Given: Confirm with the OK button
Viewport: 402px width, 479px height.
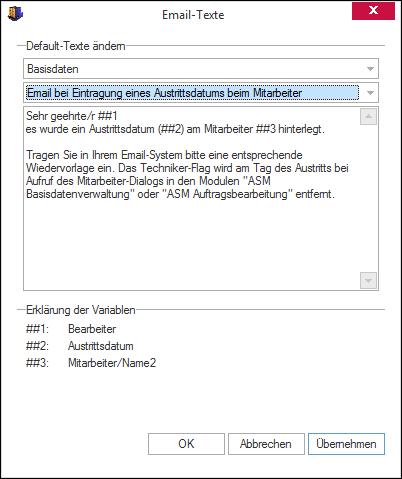Looking at the screenshot, I should (x=186, y=444).
